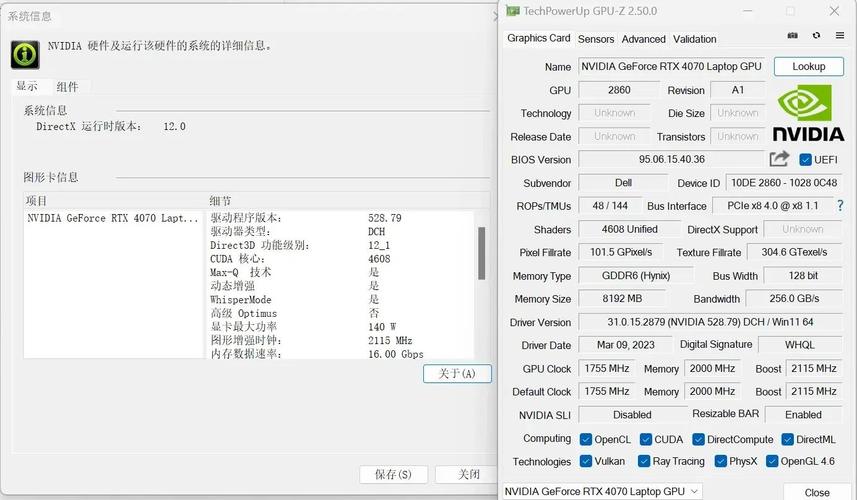Viewport: 857px width, 500px height.
Task: Click the BIOS export share icon
Action: pyautogui.click(x=779, y=159)
